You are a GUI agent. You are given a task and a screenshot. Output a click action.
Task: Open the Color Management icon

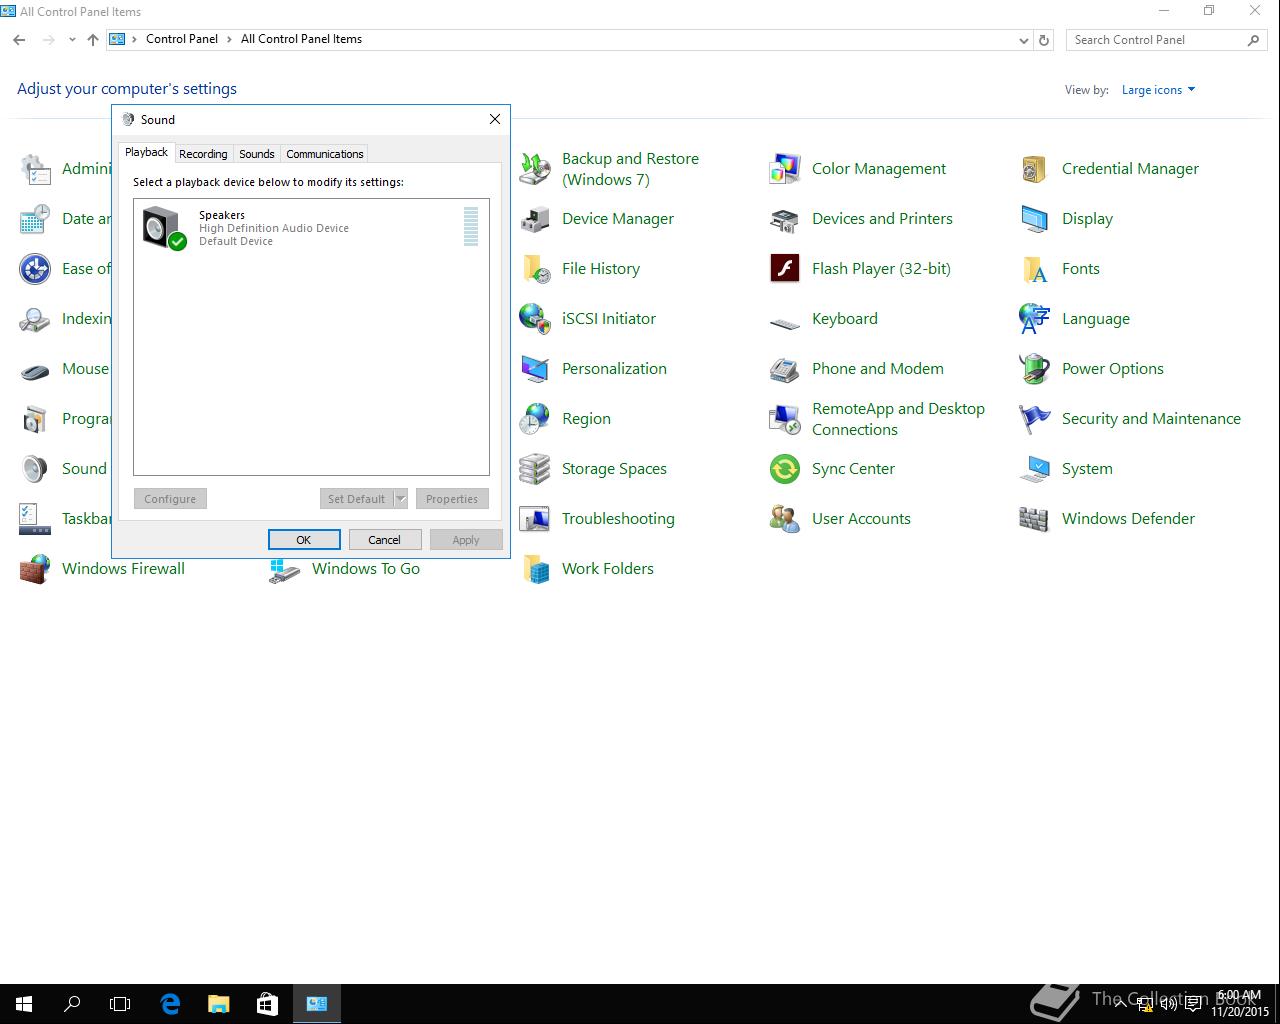(x=785, y=169)
